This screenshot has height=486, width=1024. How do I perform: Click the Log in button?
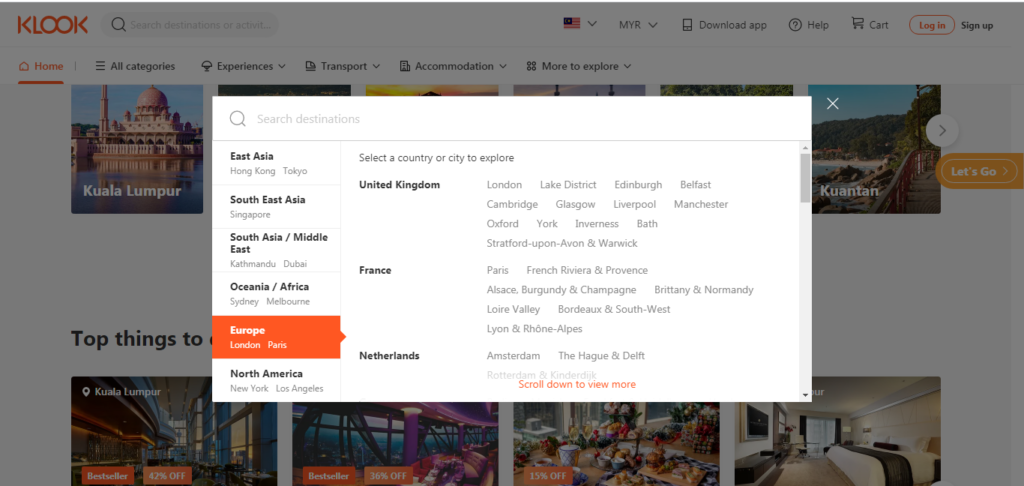pos(932,25)
